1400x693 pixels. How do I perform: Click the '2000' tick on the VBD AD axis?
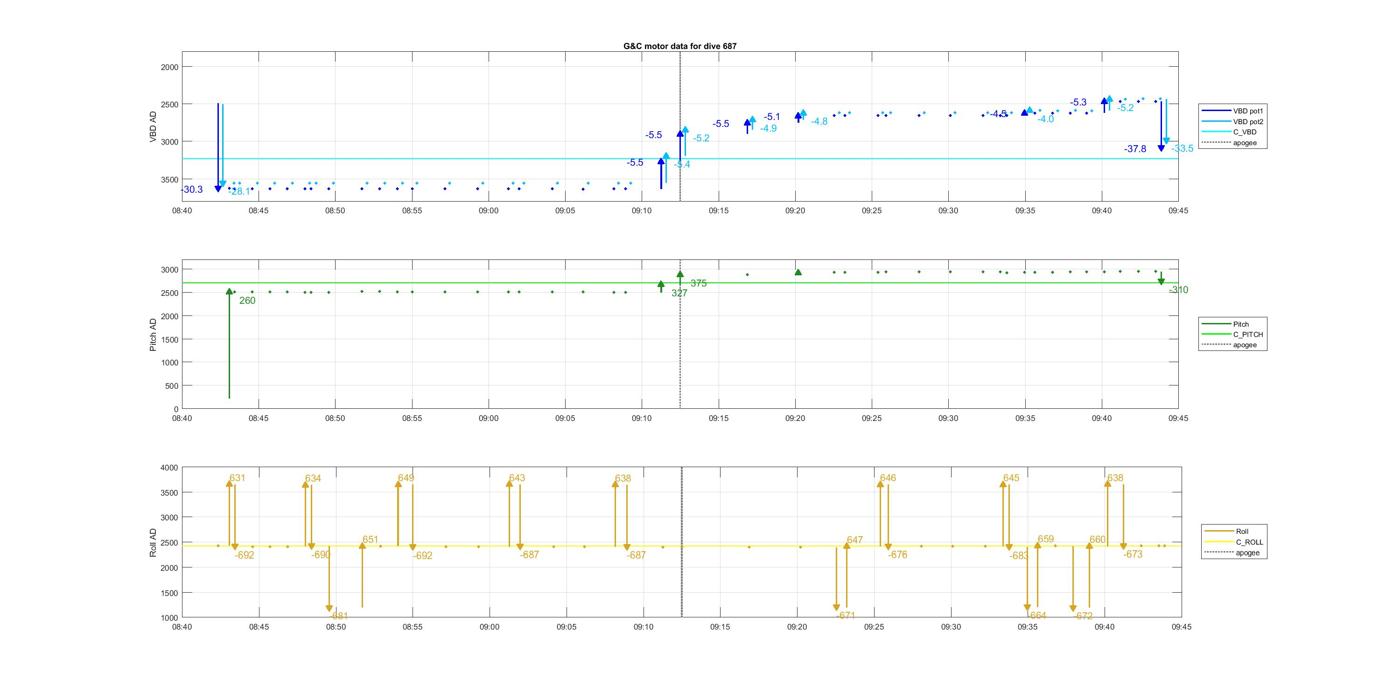point(169,67)
